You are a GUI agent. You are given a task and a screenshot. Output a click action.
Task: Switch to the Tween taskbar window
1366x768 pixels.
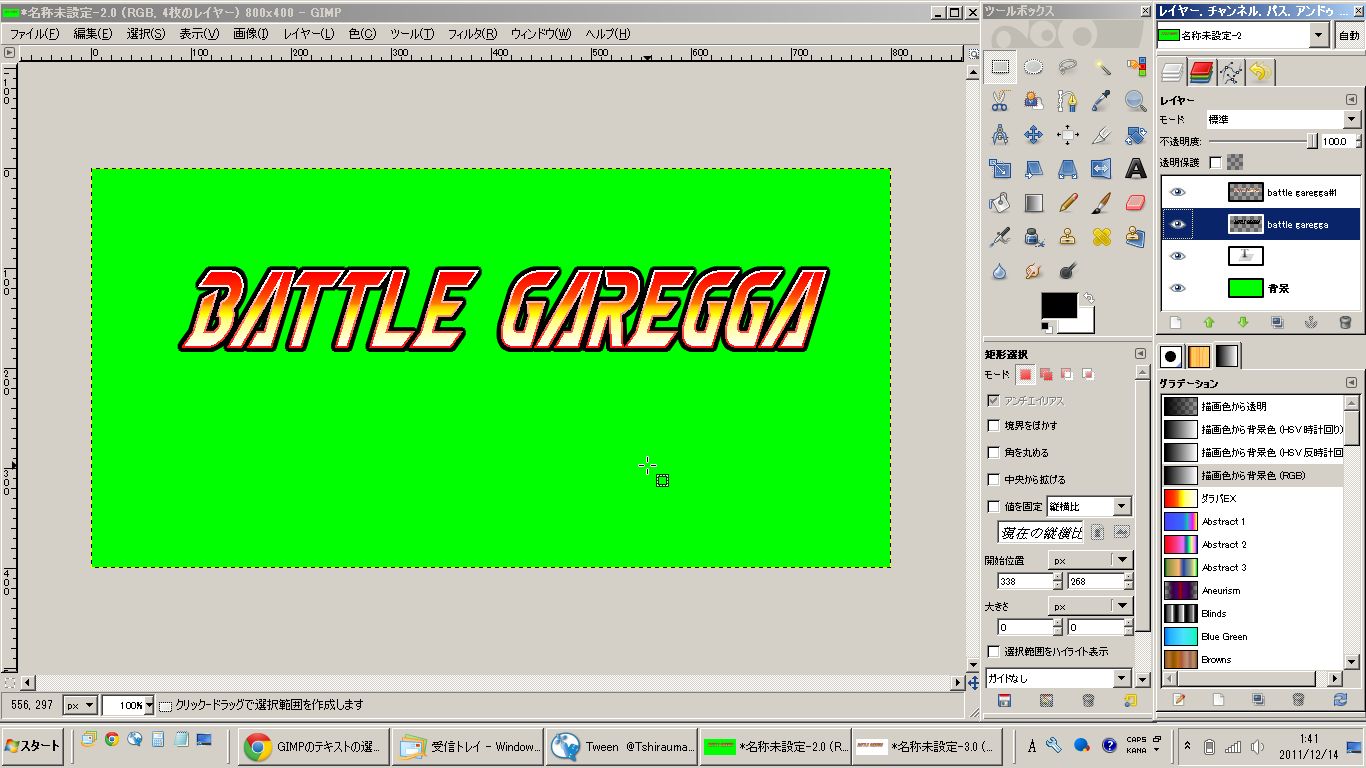tap(622, 746)
